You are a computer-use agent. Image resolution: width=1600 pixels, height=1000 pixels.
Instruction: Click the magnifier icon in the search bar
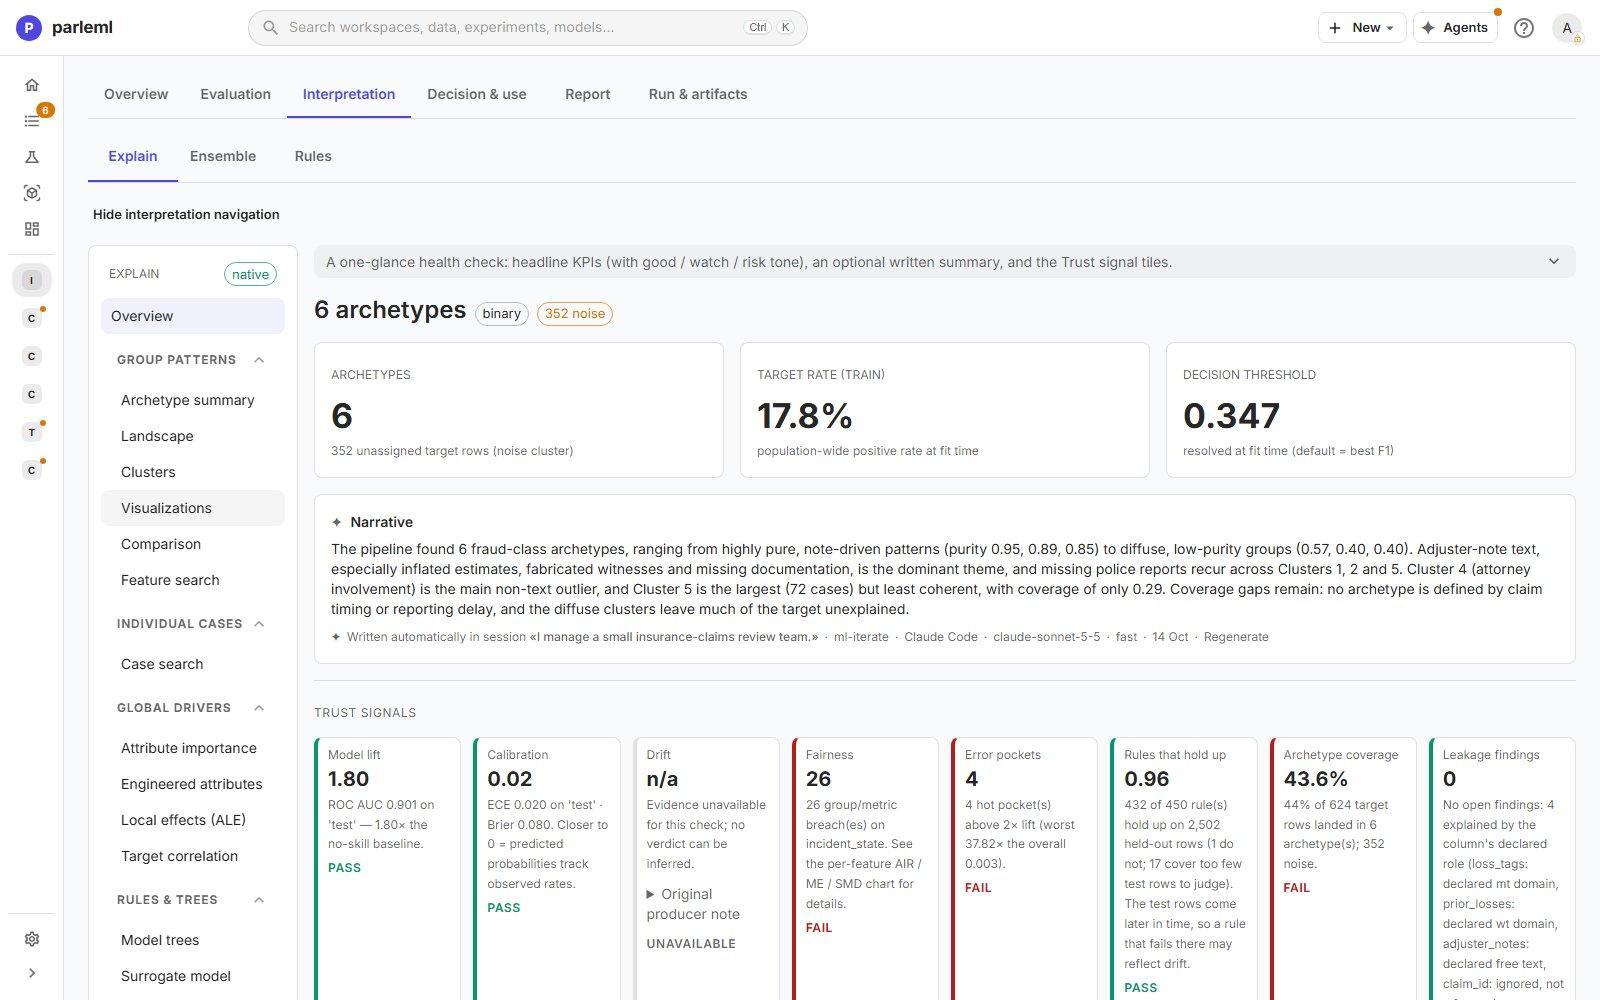[270, 27]
